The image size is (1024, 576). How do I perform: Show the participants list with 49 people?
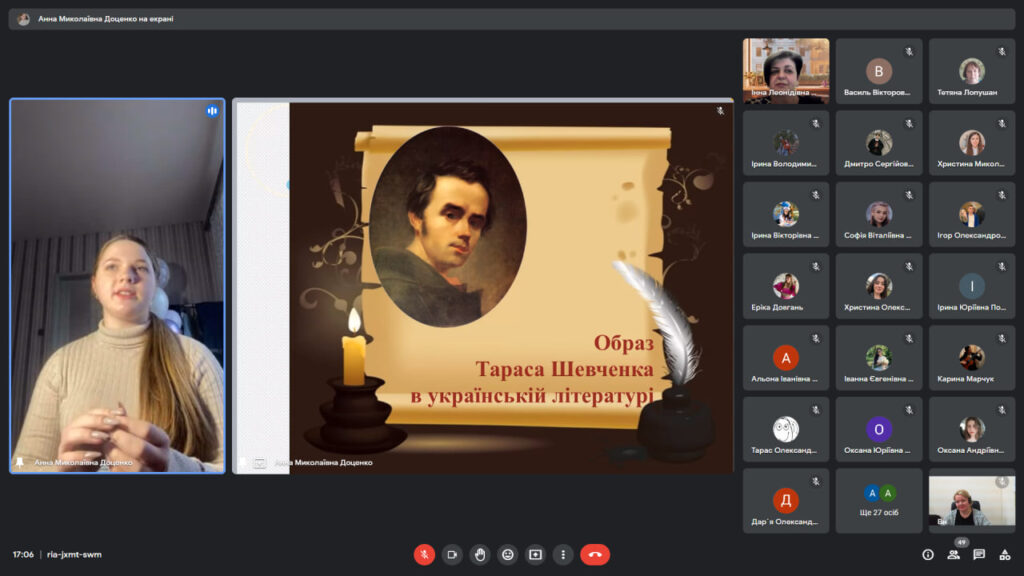click(x=954, y=555)
